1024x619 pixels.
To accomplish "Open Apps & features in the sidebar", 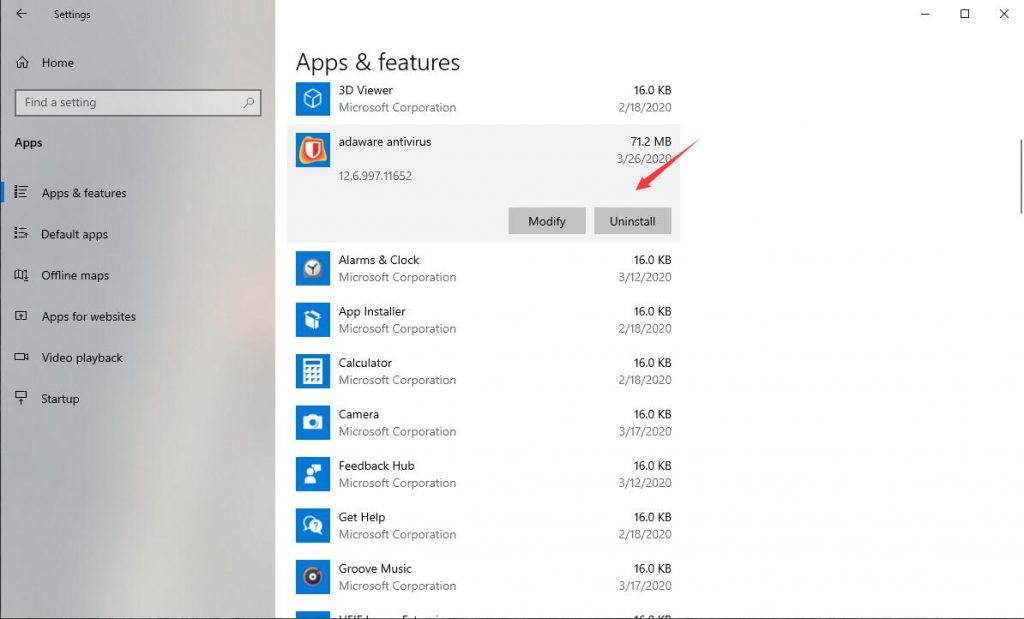I will (x=84, y=193).
